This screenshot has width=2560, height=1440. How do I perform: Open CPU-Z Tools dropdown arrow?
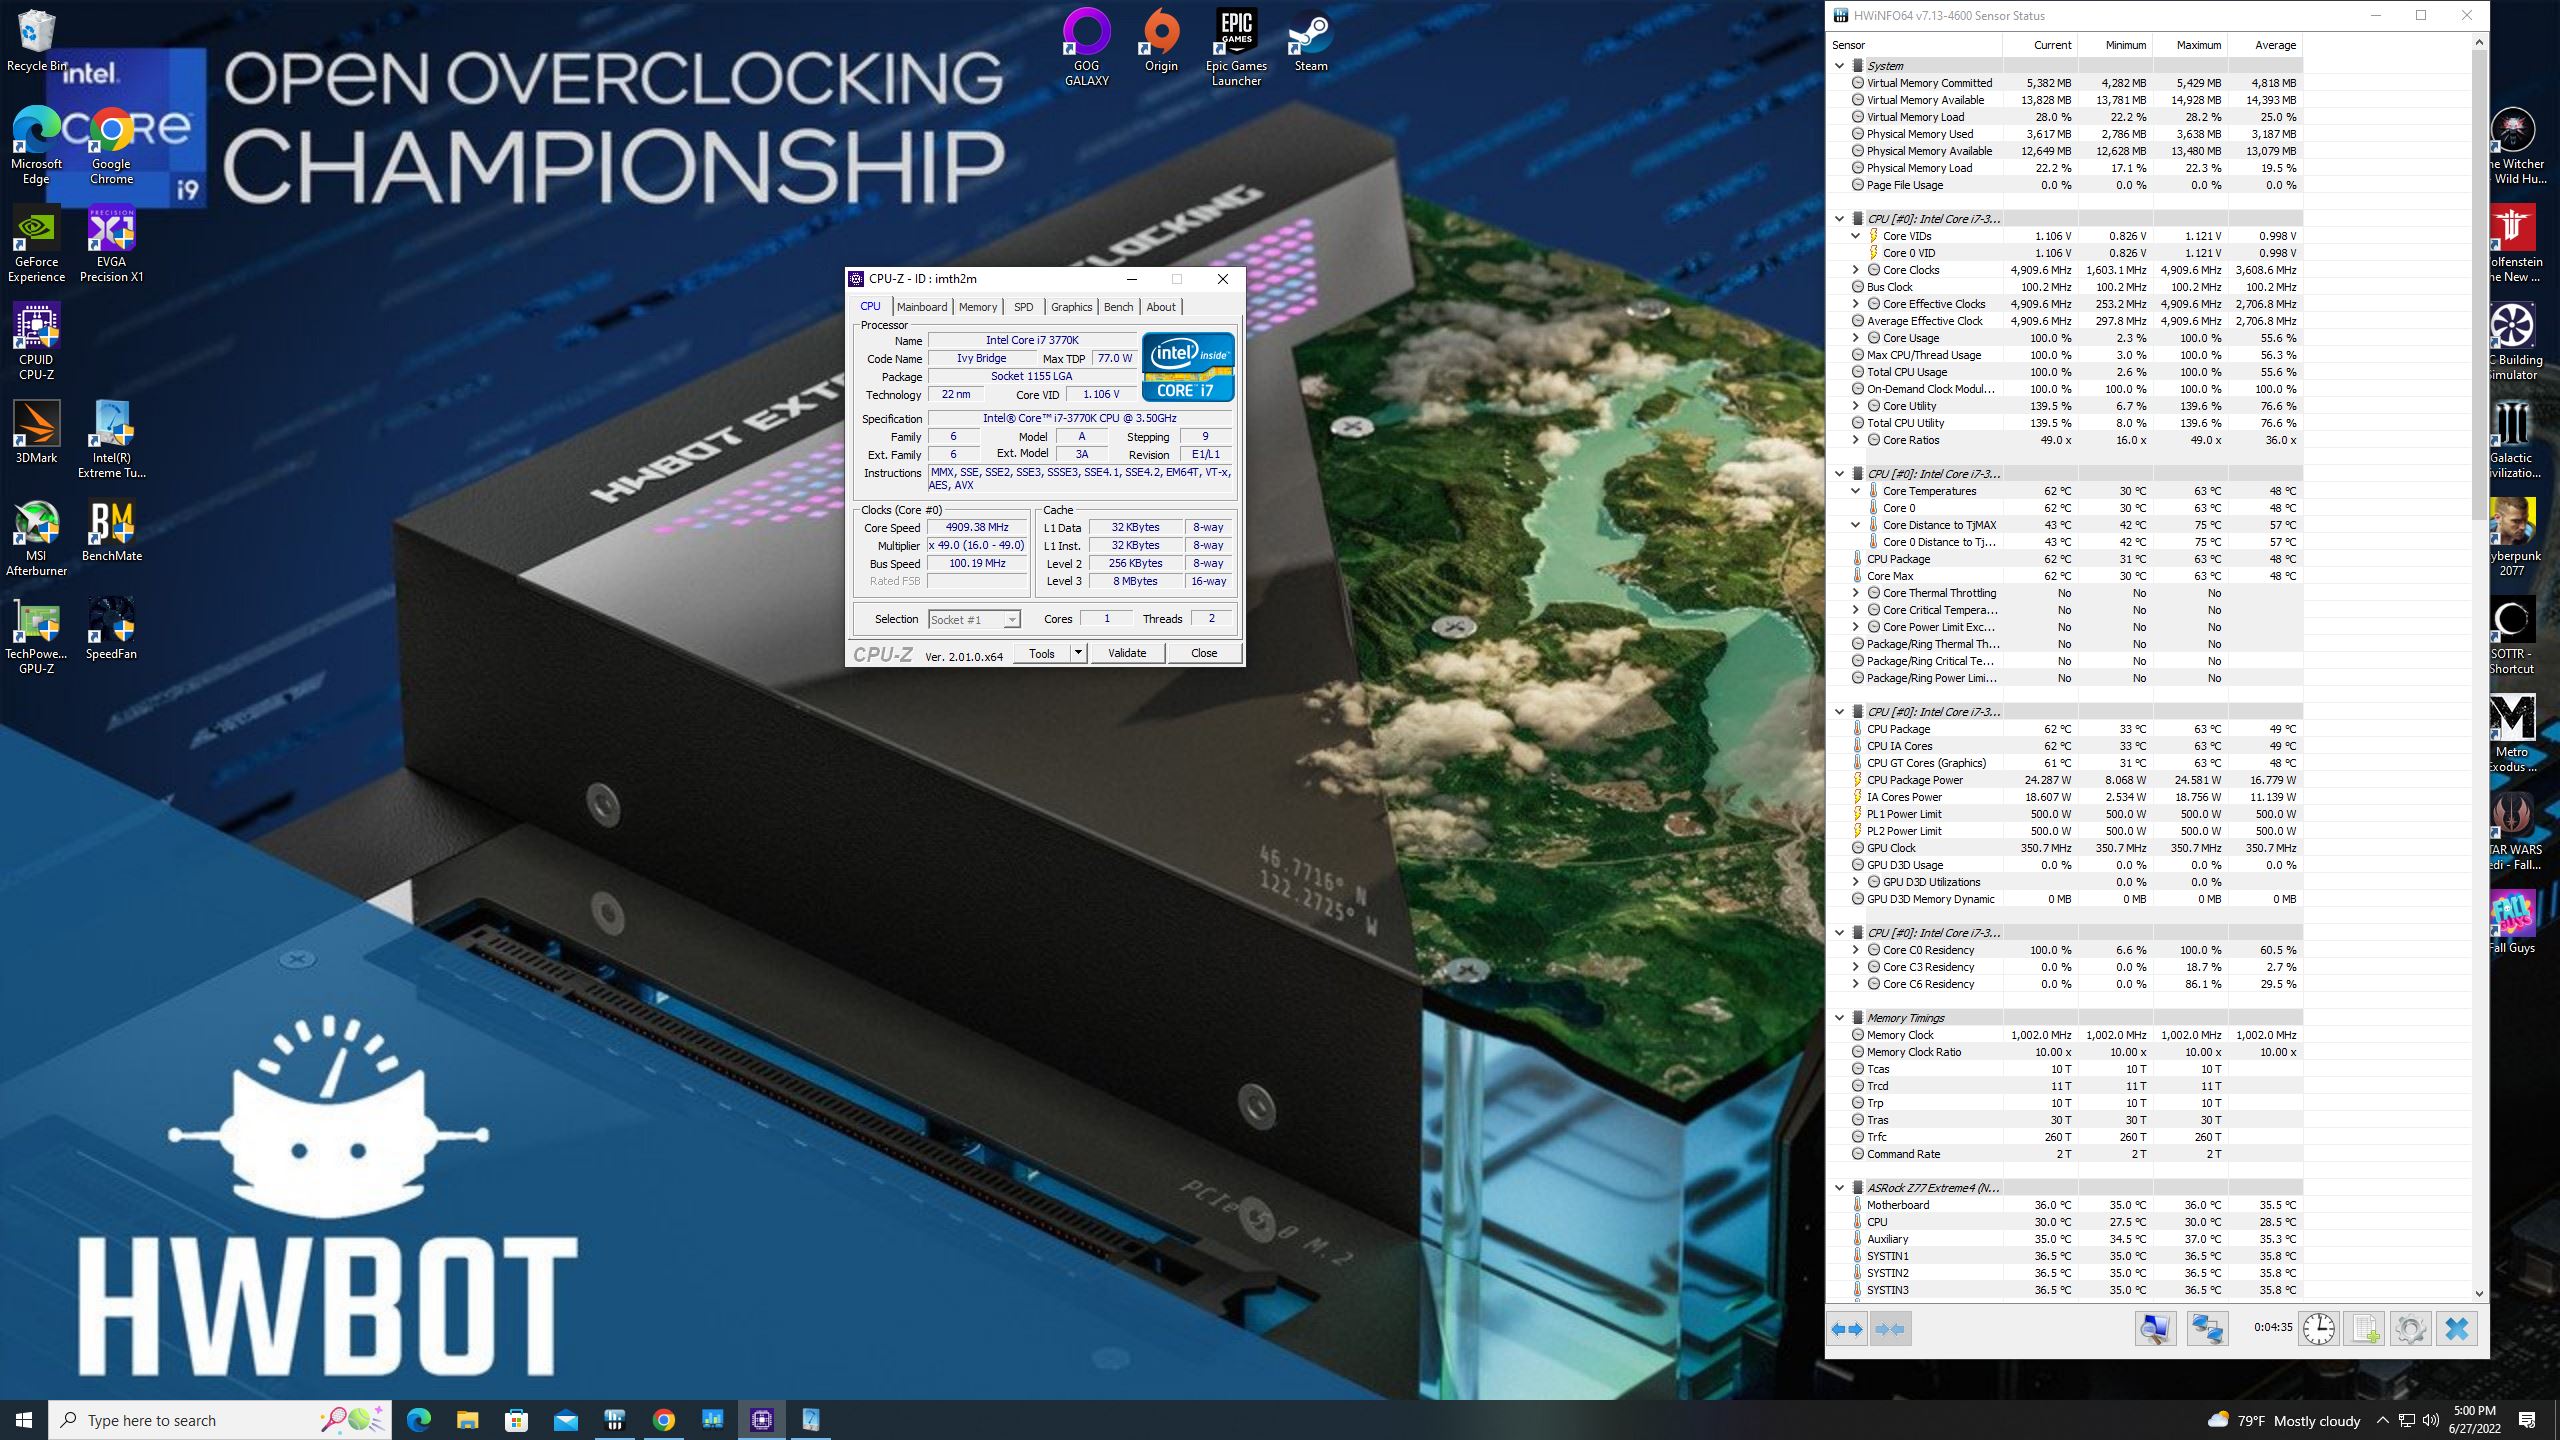1078,653
